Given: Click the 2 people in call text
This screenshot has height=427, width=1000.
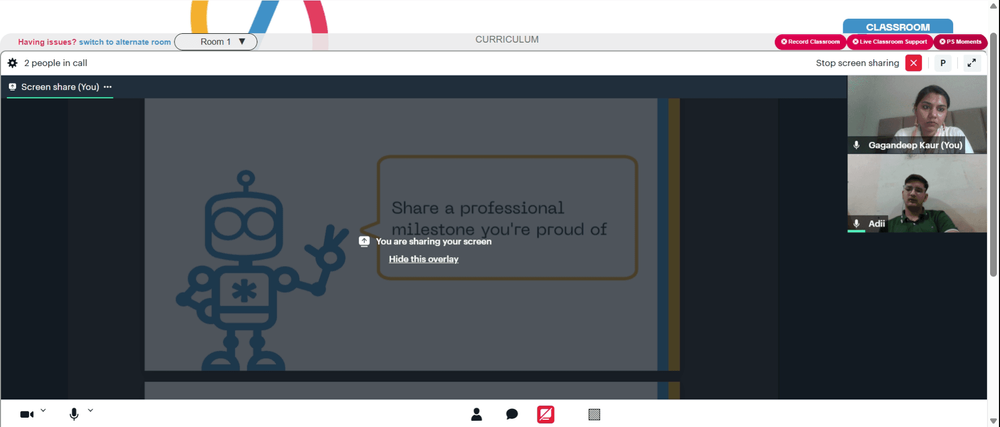Looking at the screenshot, I should 55,63.
